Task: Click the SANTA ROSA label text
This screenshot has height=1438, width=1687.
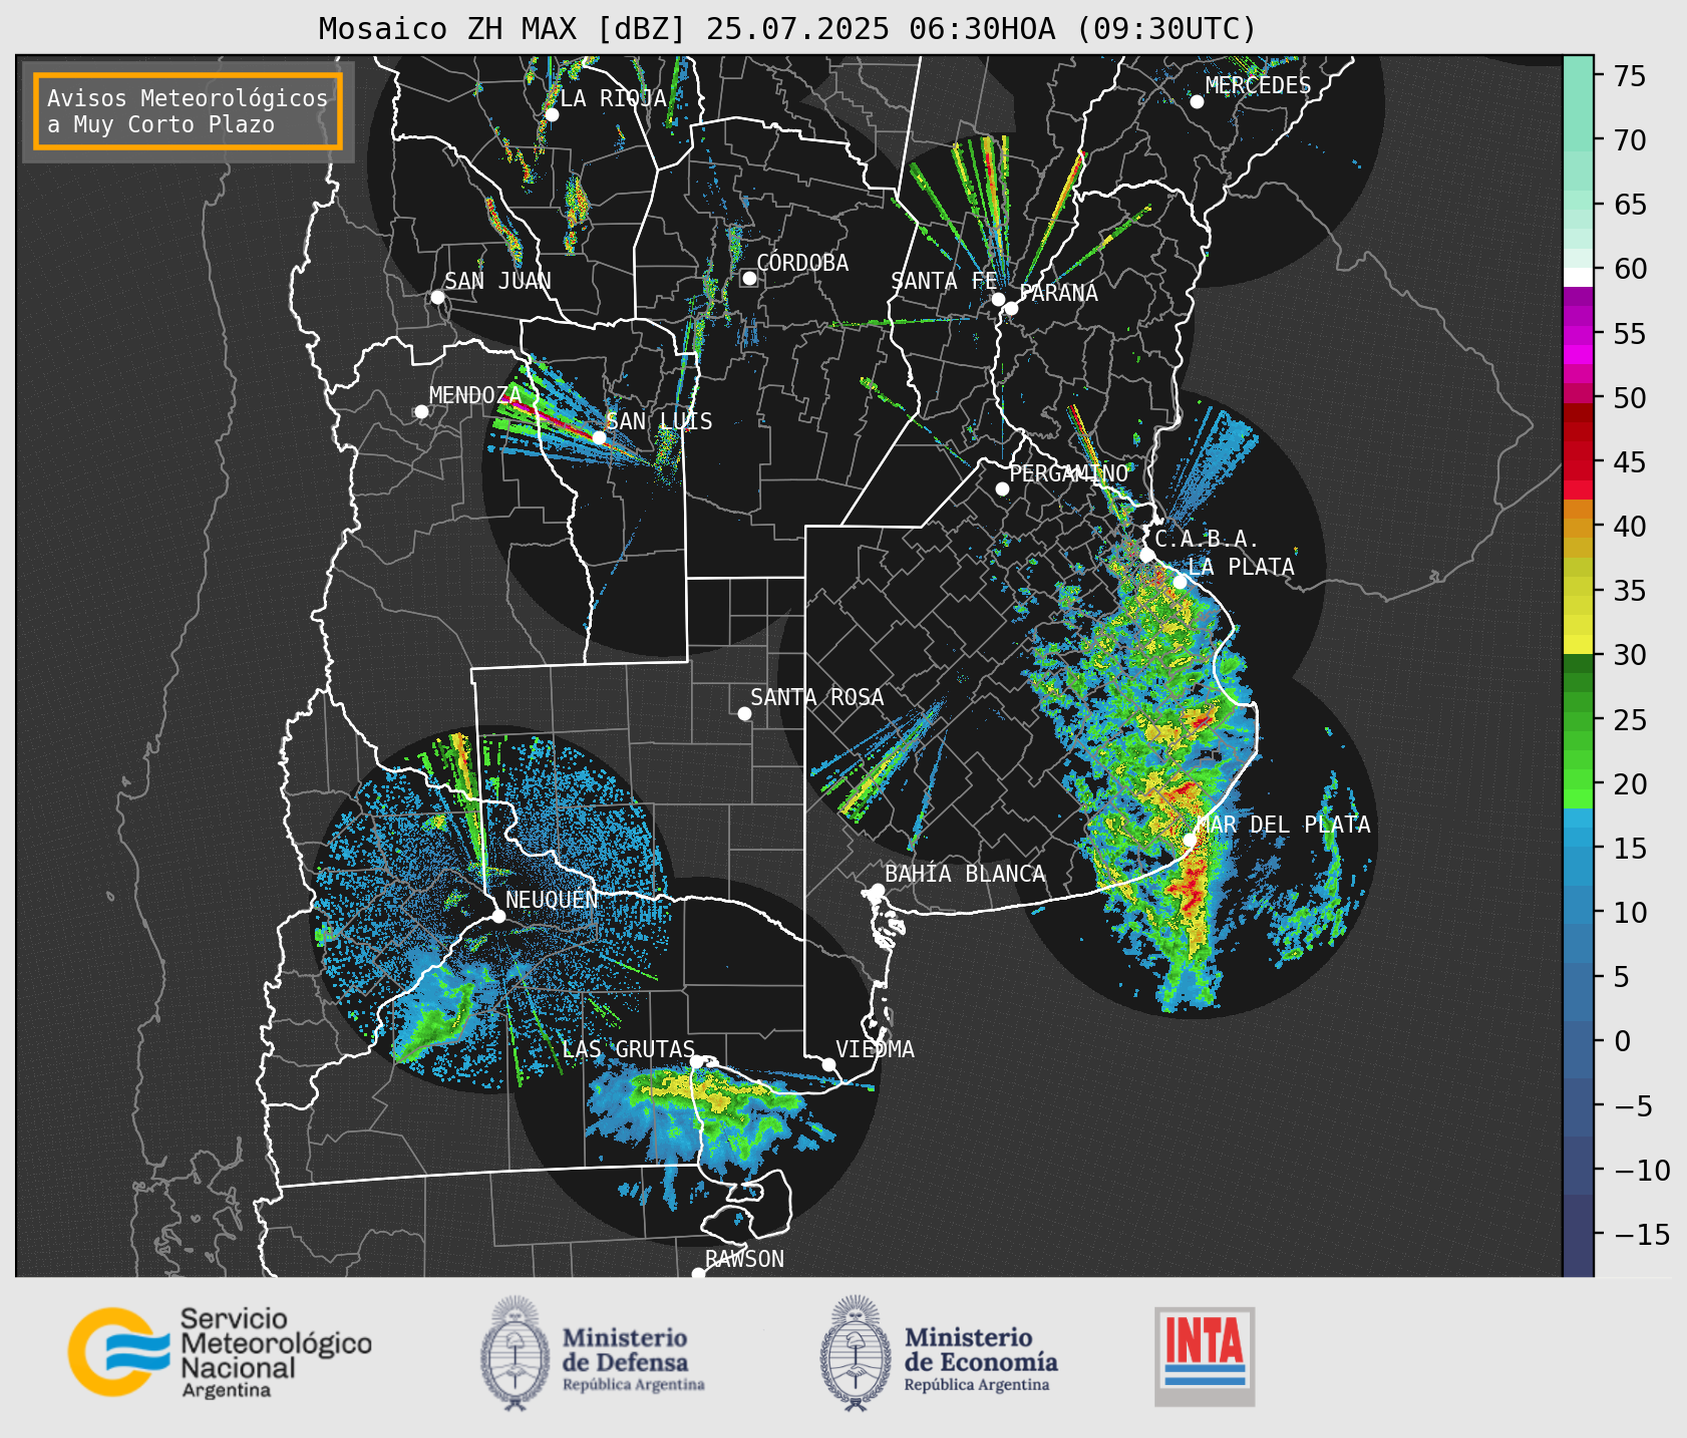Action: point(817,698)
